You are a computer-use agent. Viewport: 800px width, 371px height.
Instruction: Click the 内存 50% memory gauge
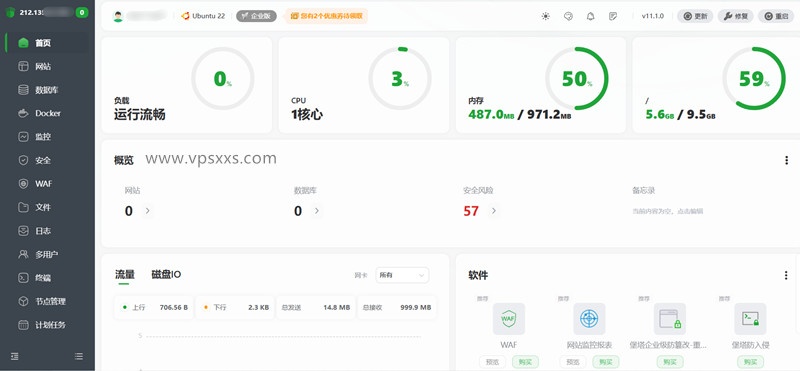(577, 79)
